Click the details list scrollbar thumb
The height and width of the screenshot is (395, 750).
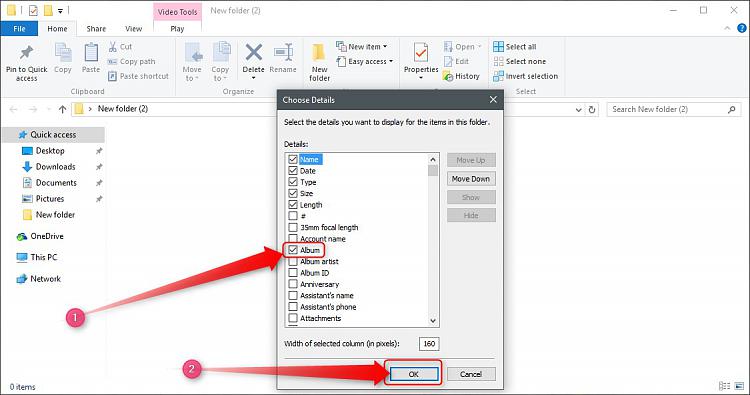click(433, 171)
